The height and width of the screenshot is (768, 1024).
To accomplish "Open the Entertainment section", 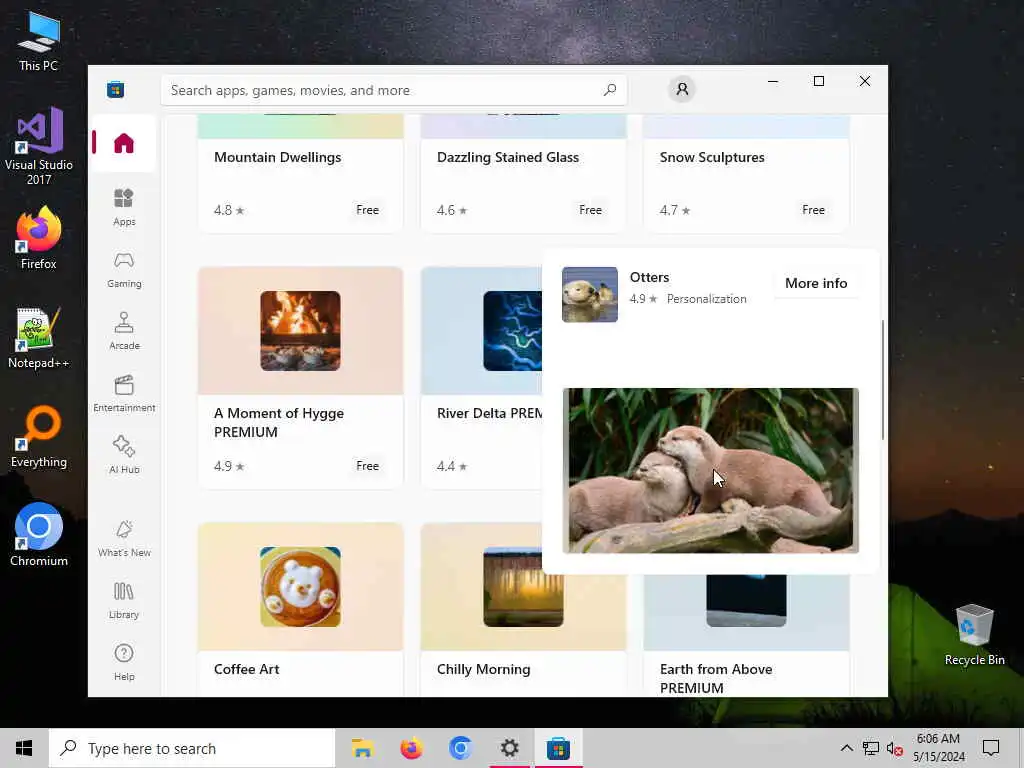I will [123, 393].
